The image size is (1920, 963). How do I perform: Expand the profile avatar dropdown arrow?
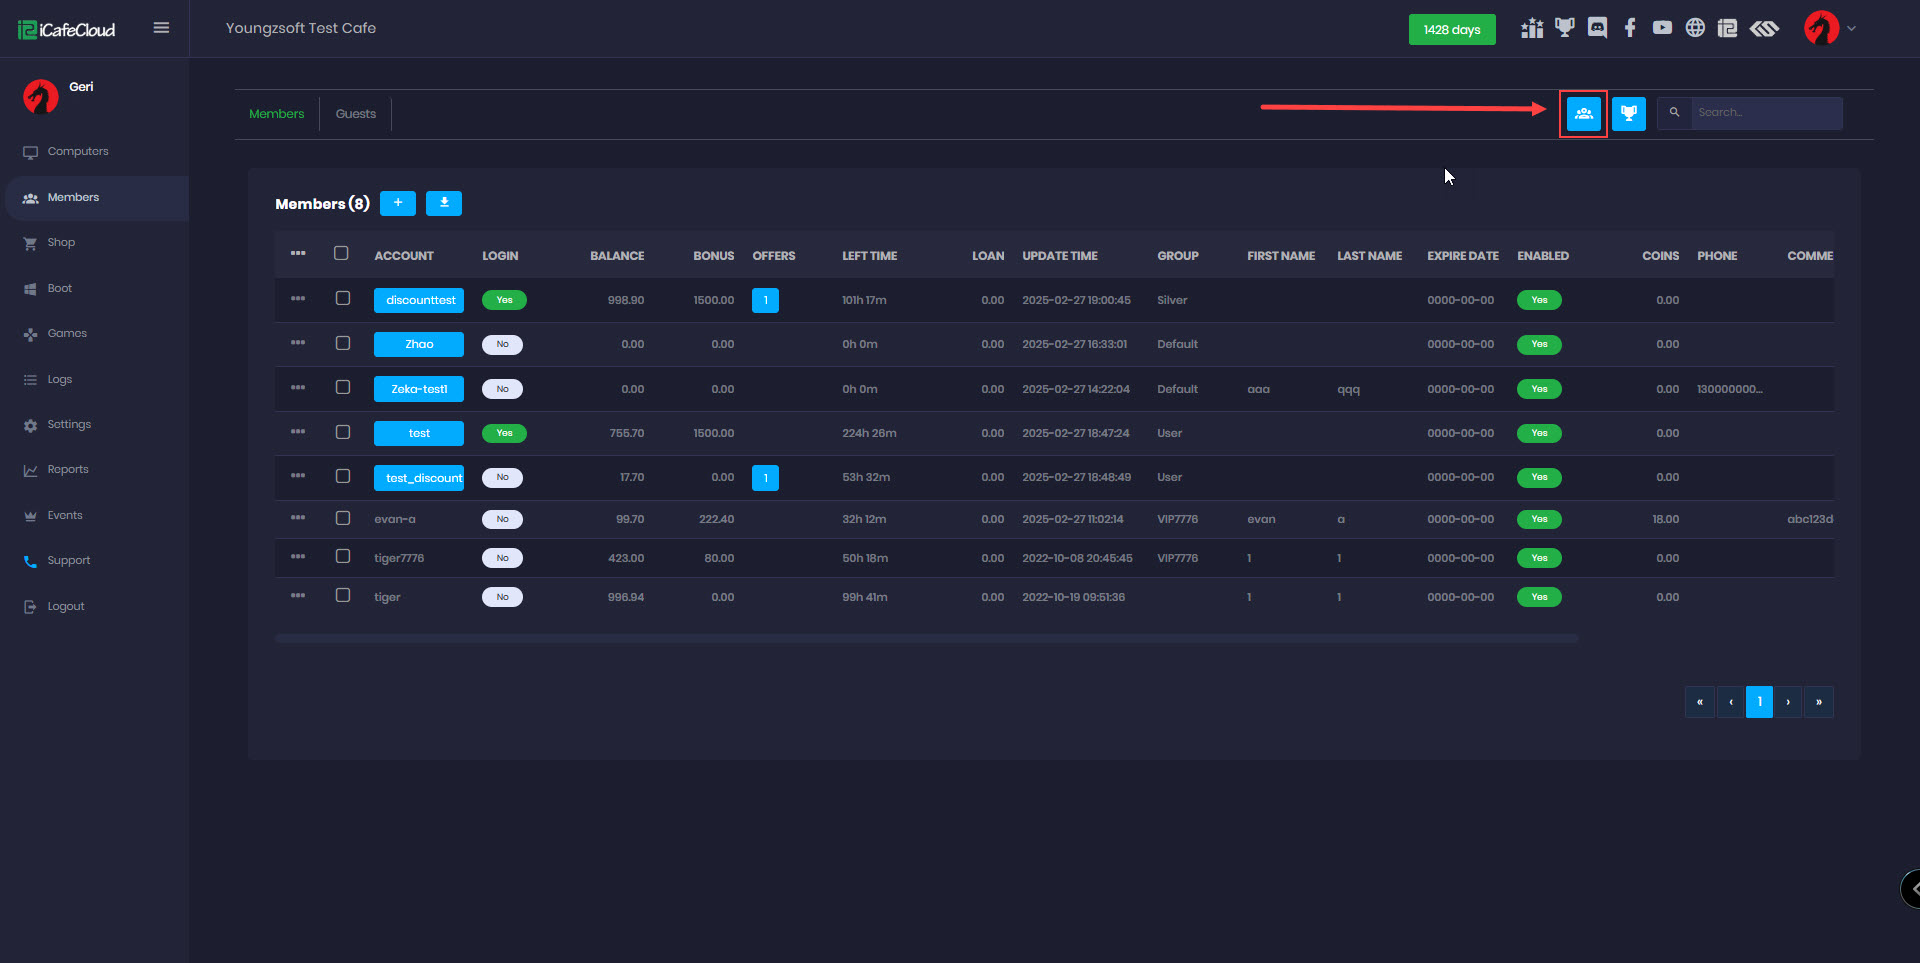[x=1851, y=28]
